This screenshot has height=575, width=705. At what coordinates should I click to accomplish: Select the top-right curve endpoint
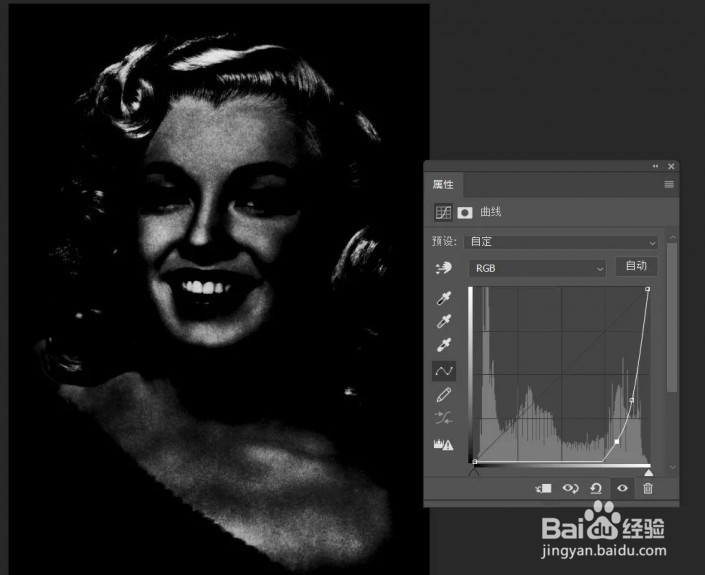(x=647, y=289)
